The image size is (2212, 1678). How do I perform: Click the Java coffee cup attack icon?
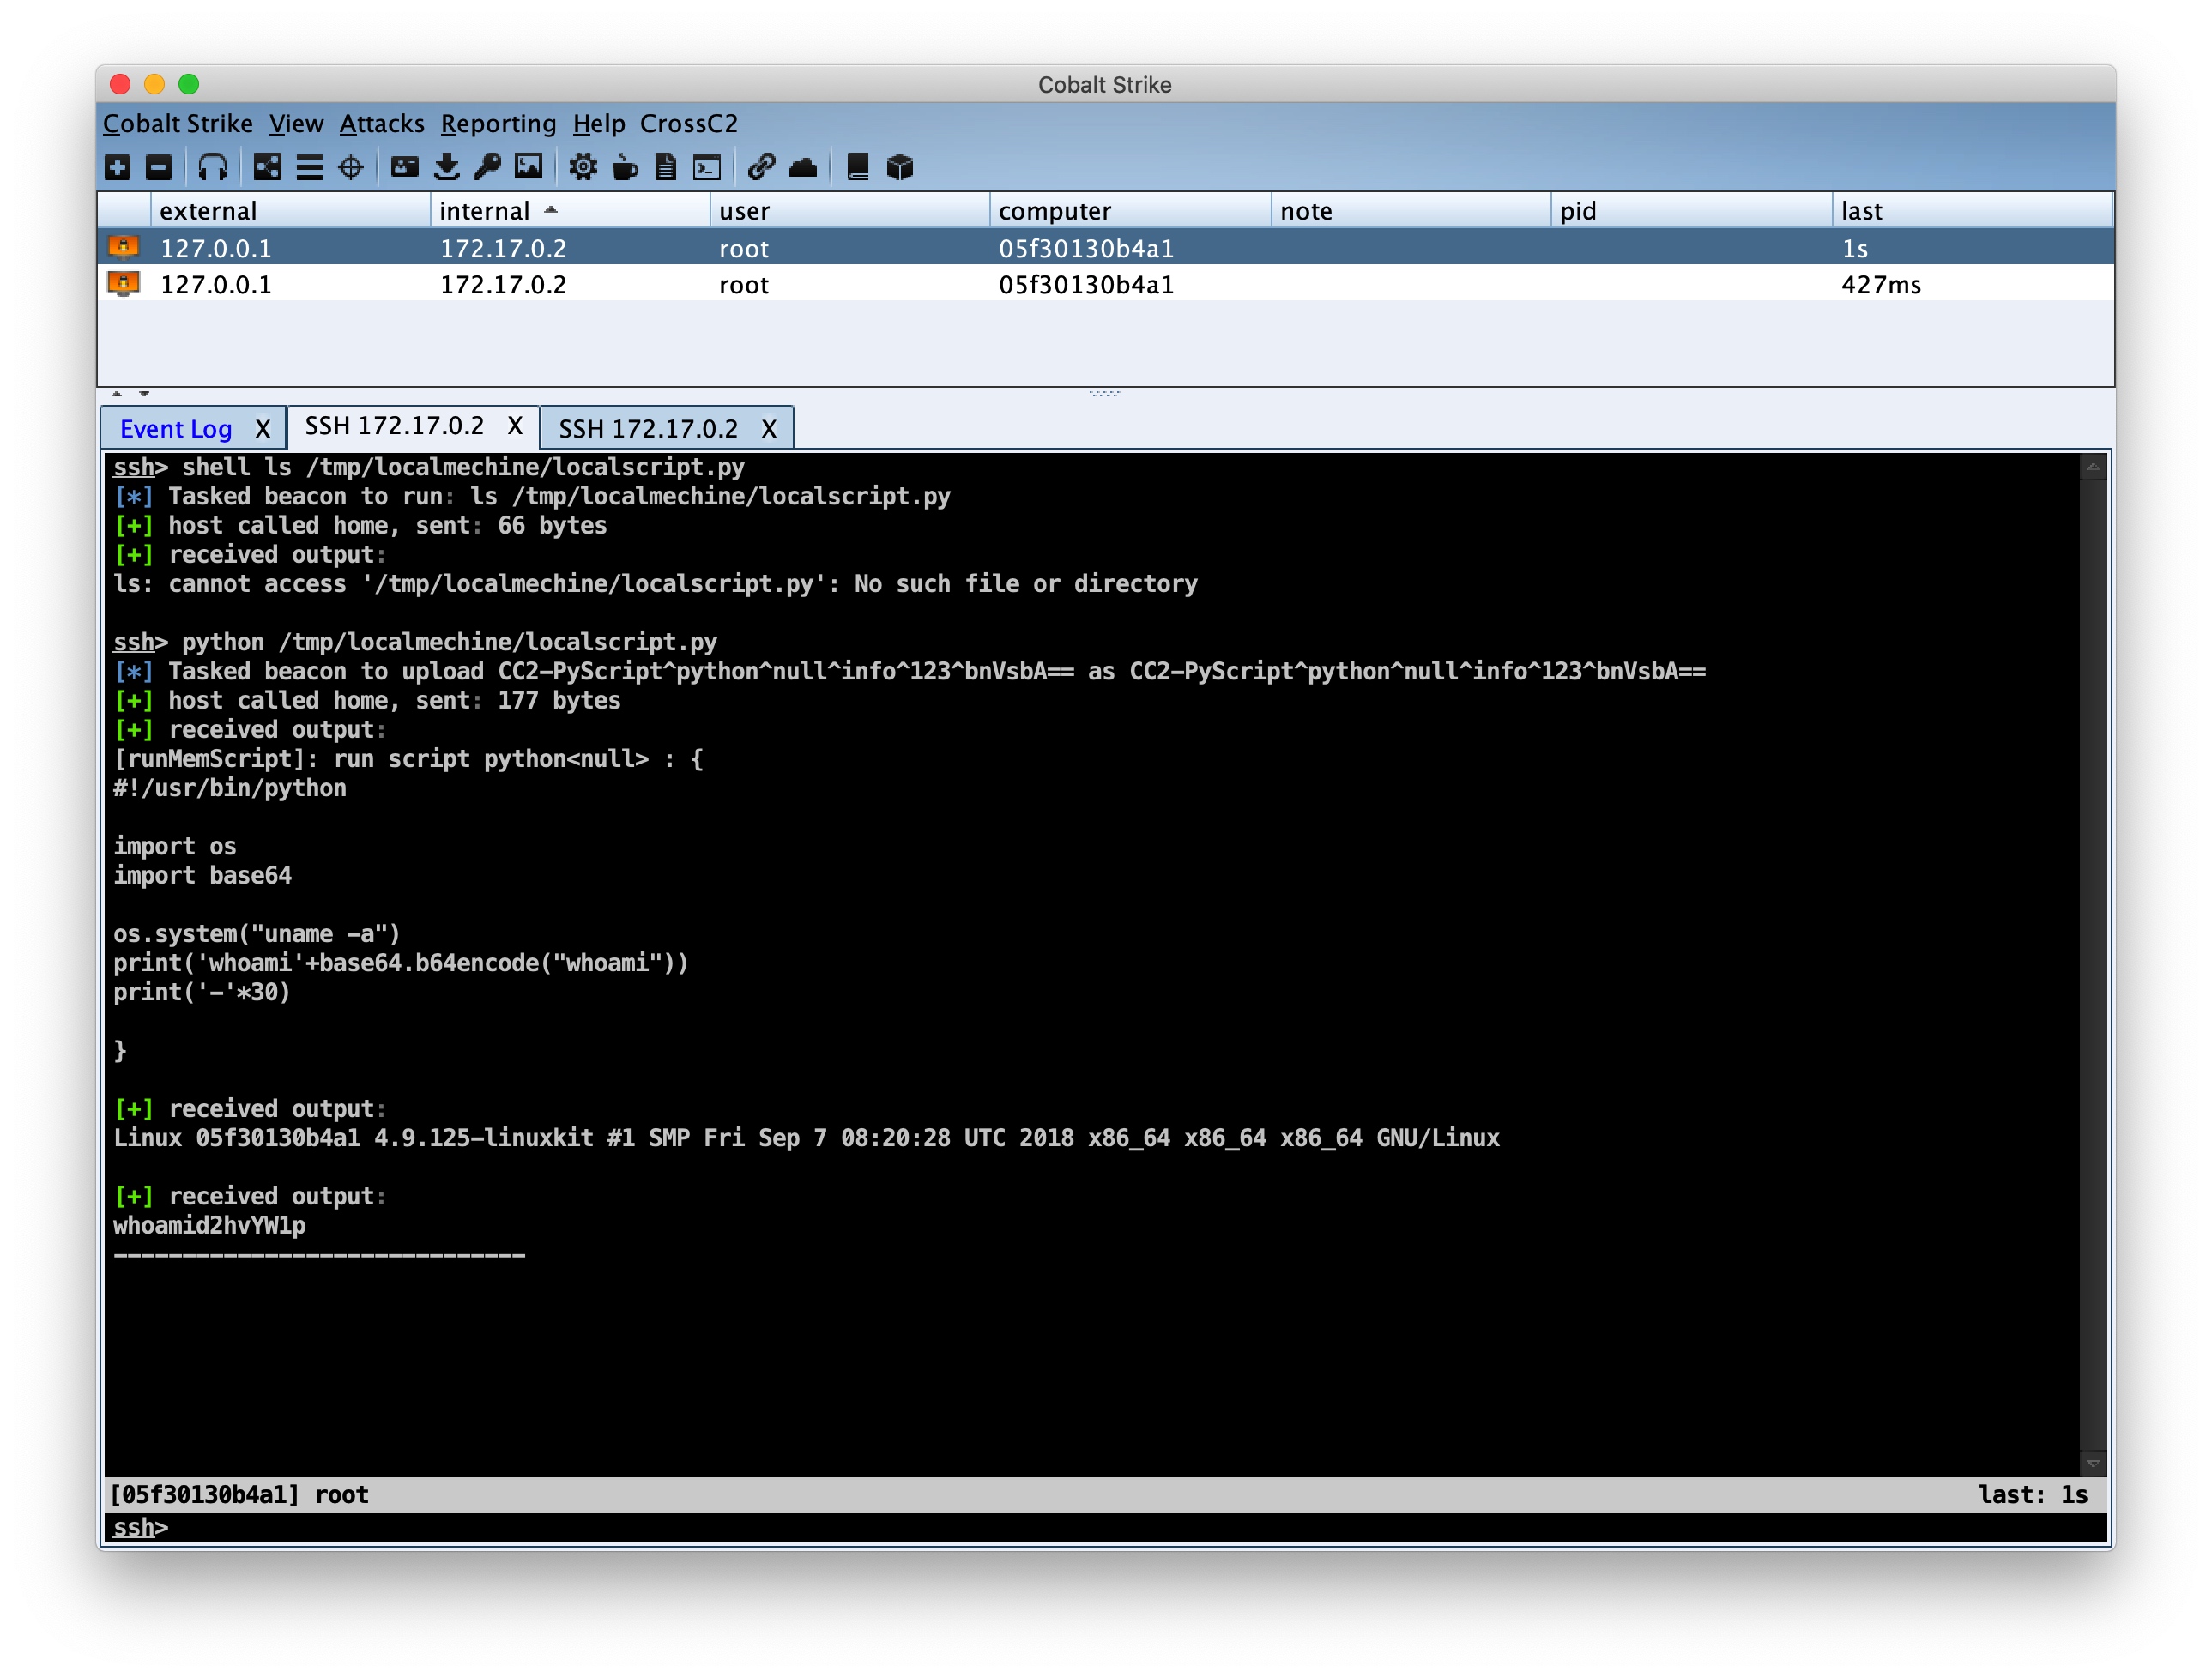pos(625,167)
